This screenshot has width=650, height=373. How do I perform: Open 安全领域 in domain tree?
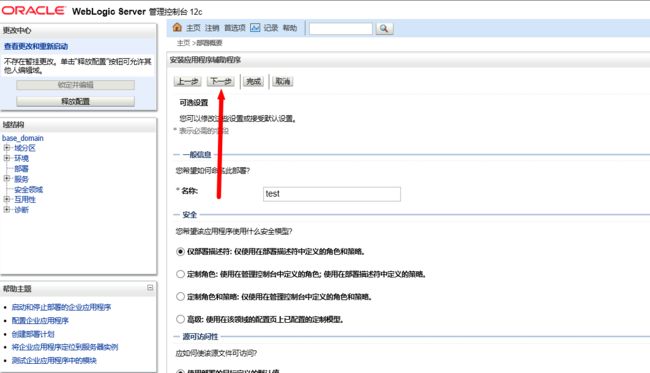pos(29,189)
